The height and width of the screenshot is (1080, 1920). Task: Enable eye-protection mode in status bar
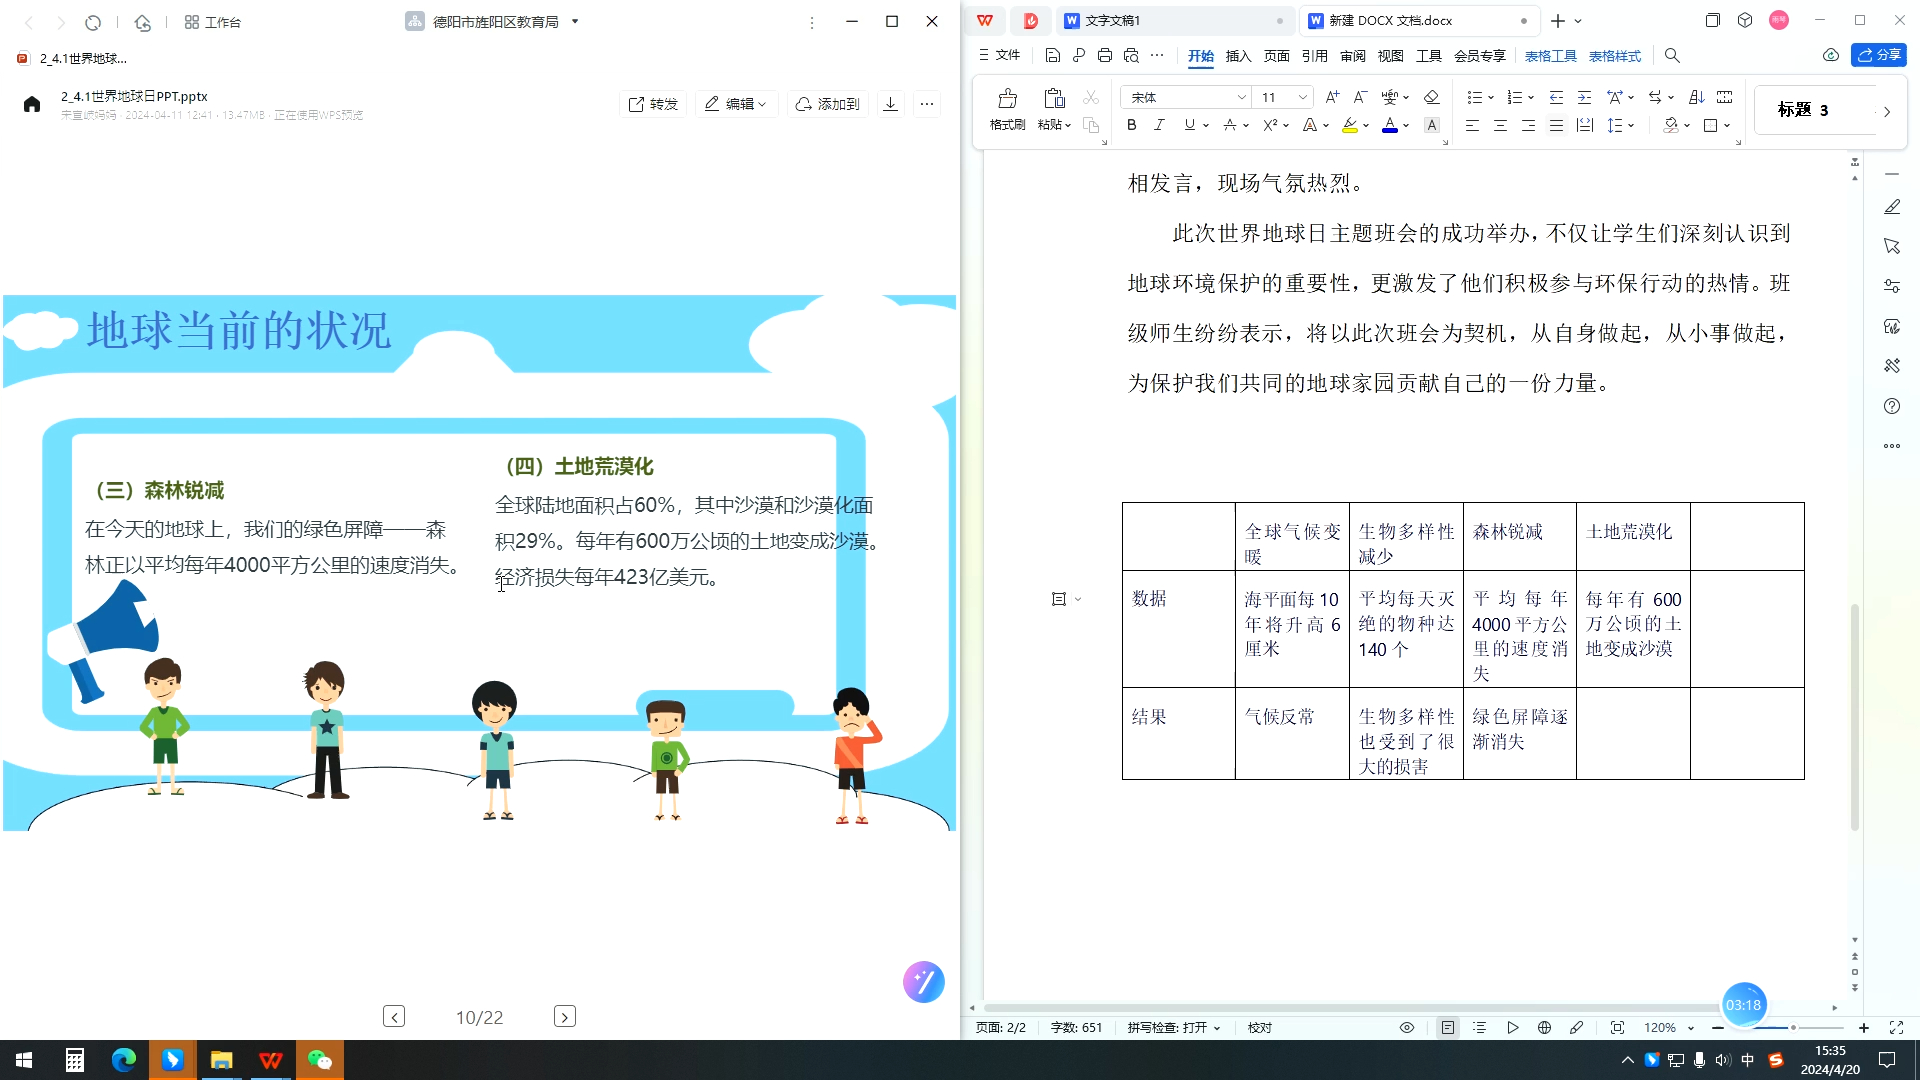click(1406, 1027)
